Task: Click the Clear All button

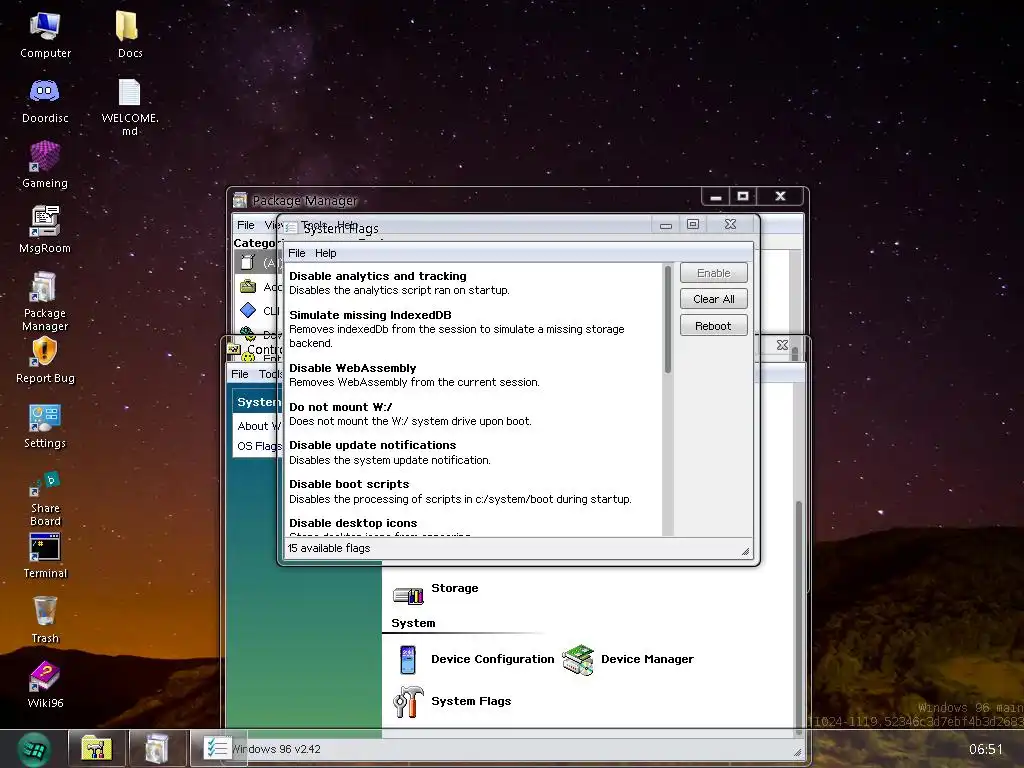Action: [713, 299]
